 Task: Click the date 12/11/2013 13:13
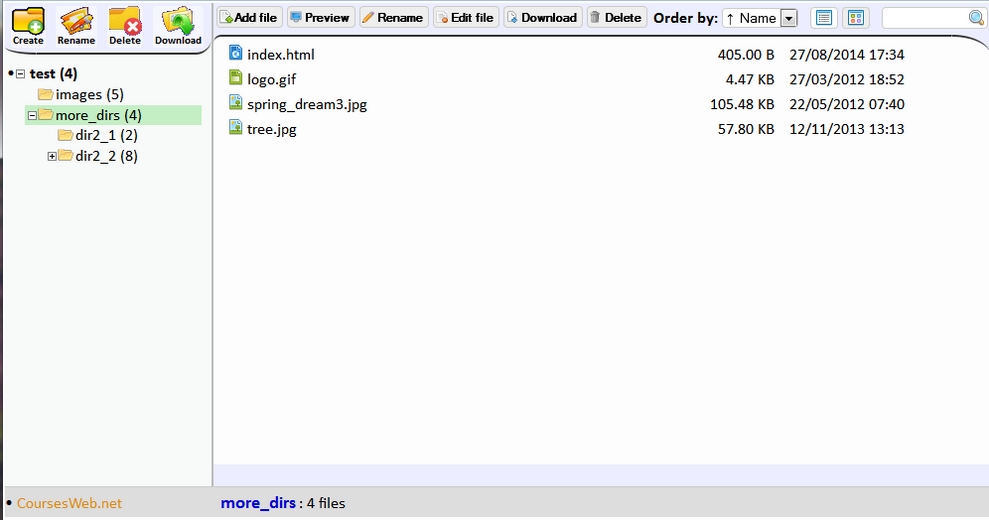tap(846, 129)
